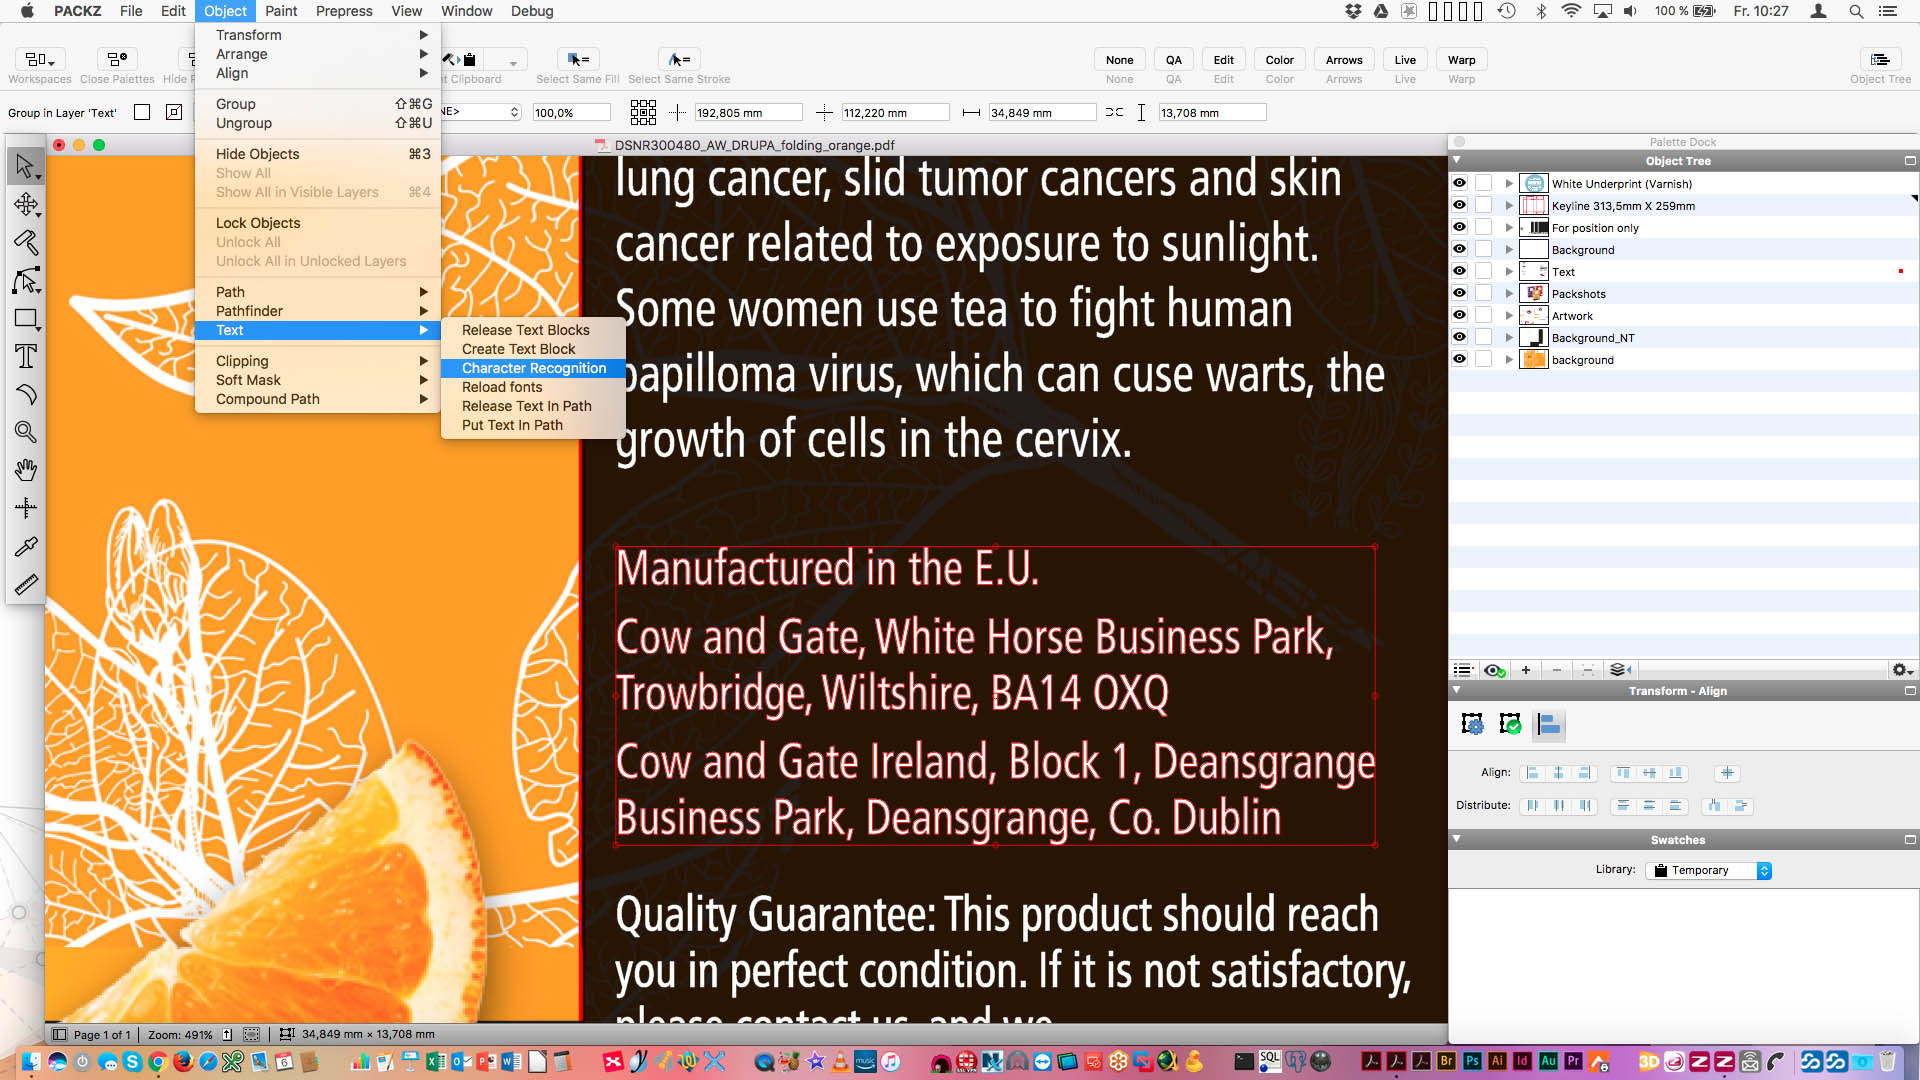Click distribute left edges icon

coord(1533,806)
